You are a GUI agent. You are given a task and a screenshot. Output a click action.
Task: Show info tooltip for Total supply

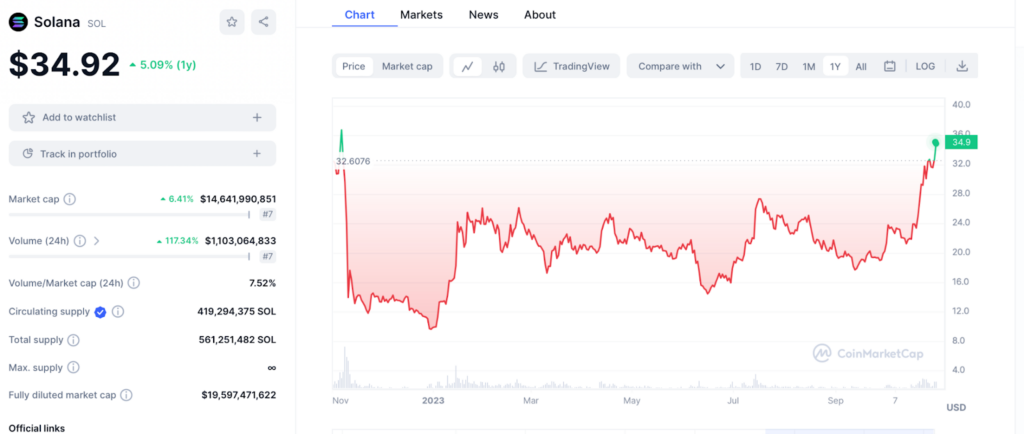[74, 340]
